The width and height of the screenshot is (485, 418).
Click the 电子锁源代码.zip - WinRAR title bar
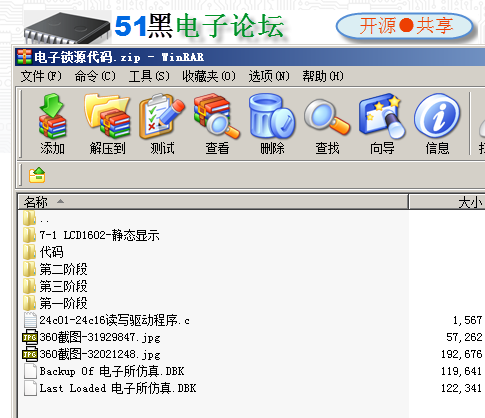coord(250,57)
